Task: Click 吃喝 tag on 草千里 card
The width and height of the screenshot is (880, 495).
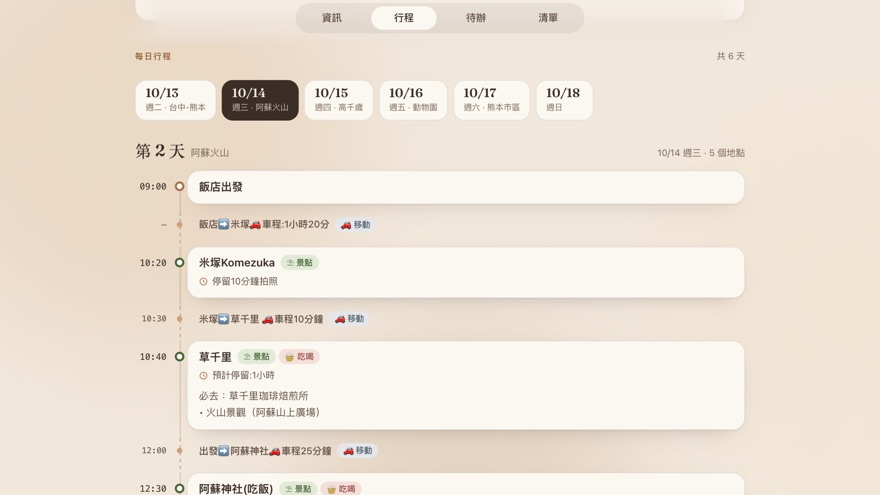Action: [x=299, y=357]
